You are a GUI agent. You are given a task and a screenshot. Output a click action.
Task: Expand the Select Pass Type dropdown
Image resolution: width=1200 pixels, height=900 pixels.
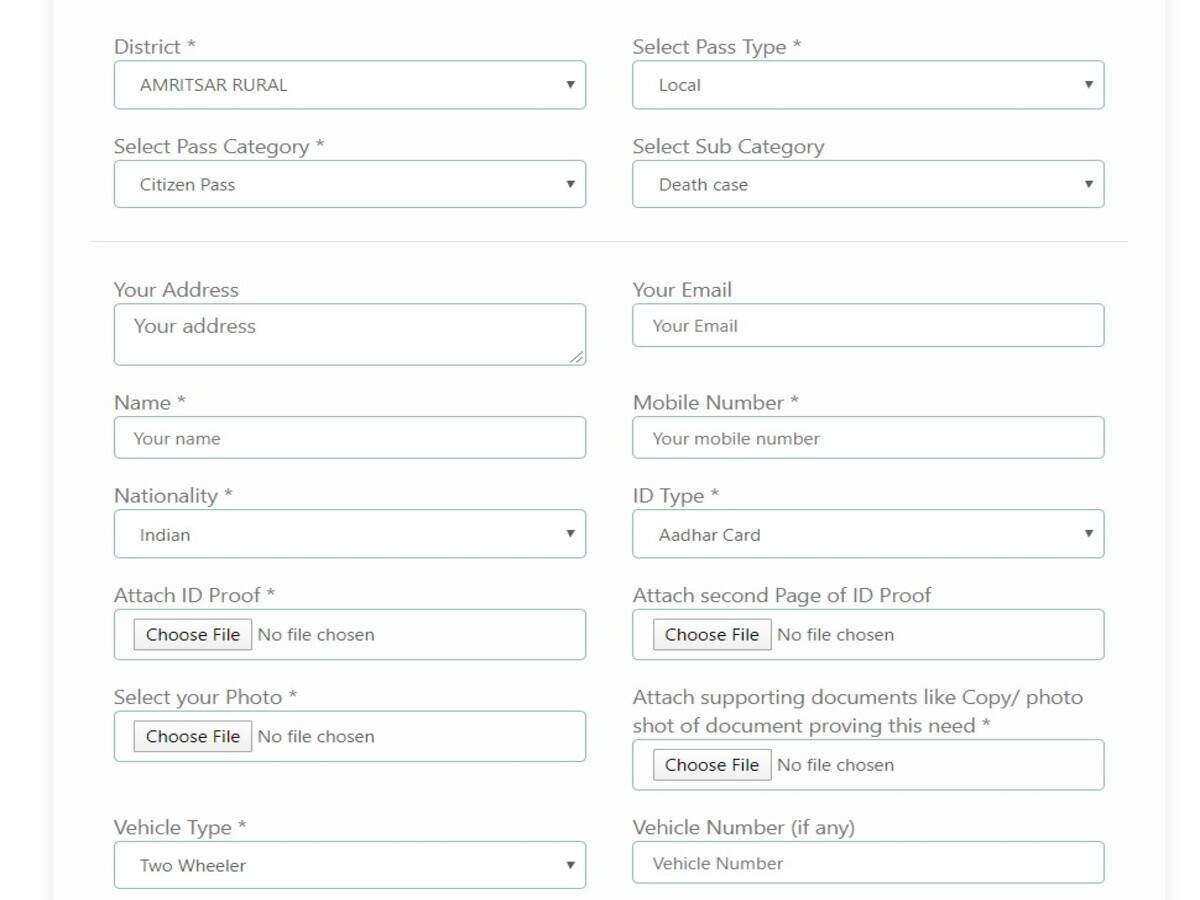[867, 85]
